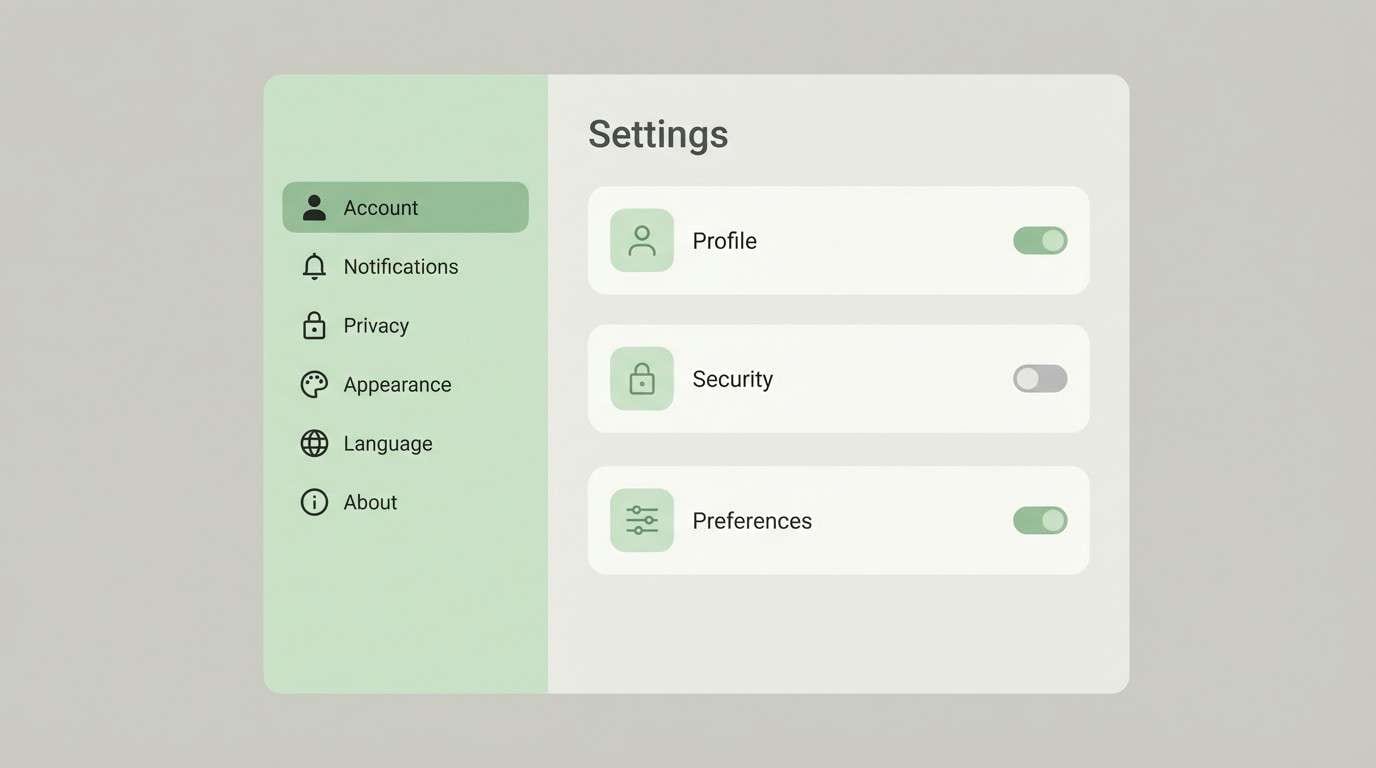Click the bell icon next to Notifications
The width and height of the screenshot is (1376, 768).
313,266
